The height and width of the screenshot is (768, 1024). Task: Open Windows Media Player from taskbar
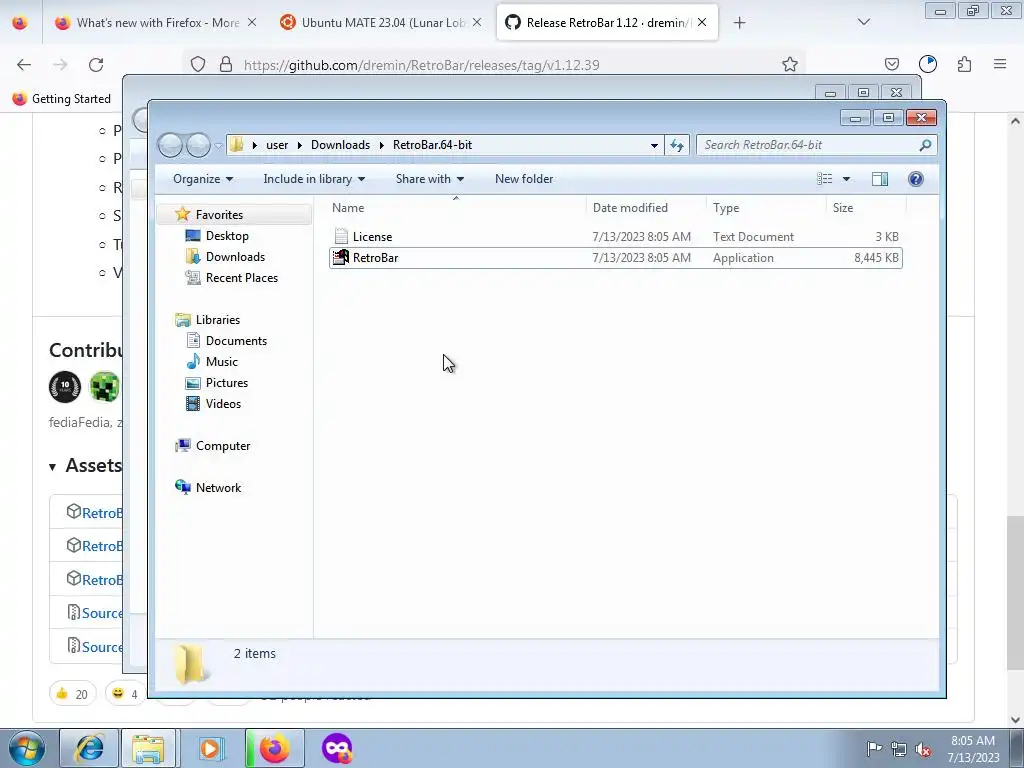tap(210, 748)
